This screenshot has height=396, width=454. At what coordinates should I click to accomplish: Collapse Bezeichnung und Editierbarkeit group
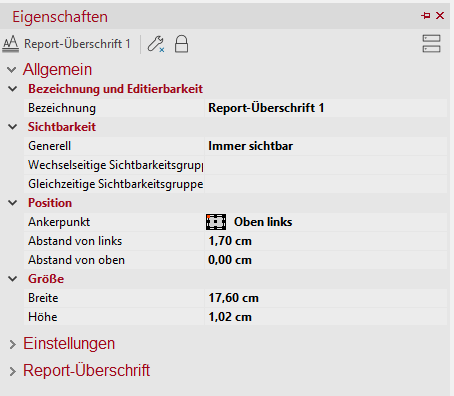click(x=13, y=89)
